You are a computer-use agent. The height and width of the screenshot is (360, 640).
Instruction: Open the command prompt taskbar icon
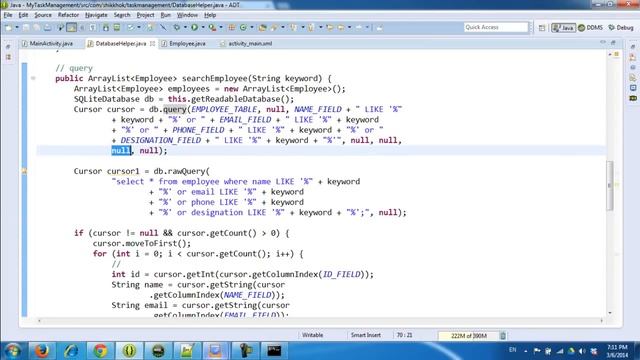(274, 351)
